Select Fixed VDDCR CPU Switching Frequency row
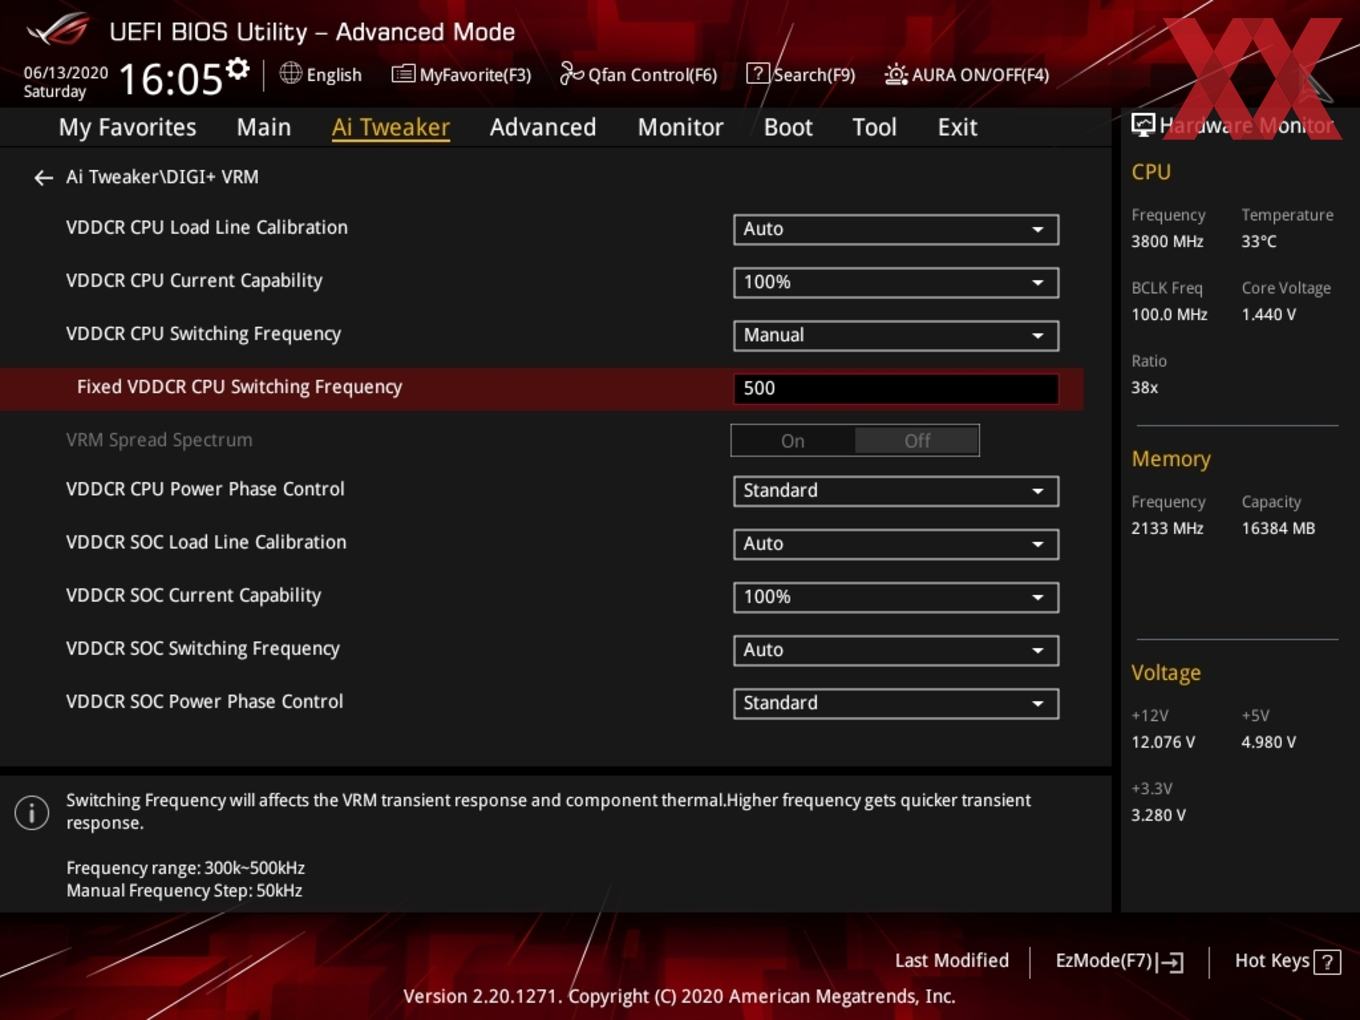This screenshot has height=1020, width=1360. (x=541, y=388)
